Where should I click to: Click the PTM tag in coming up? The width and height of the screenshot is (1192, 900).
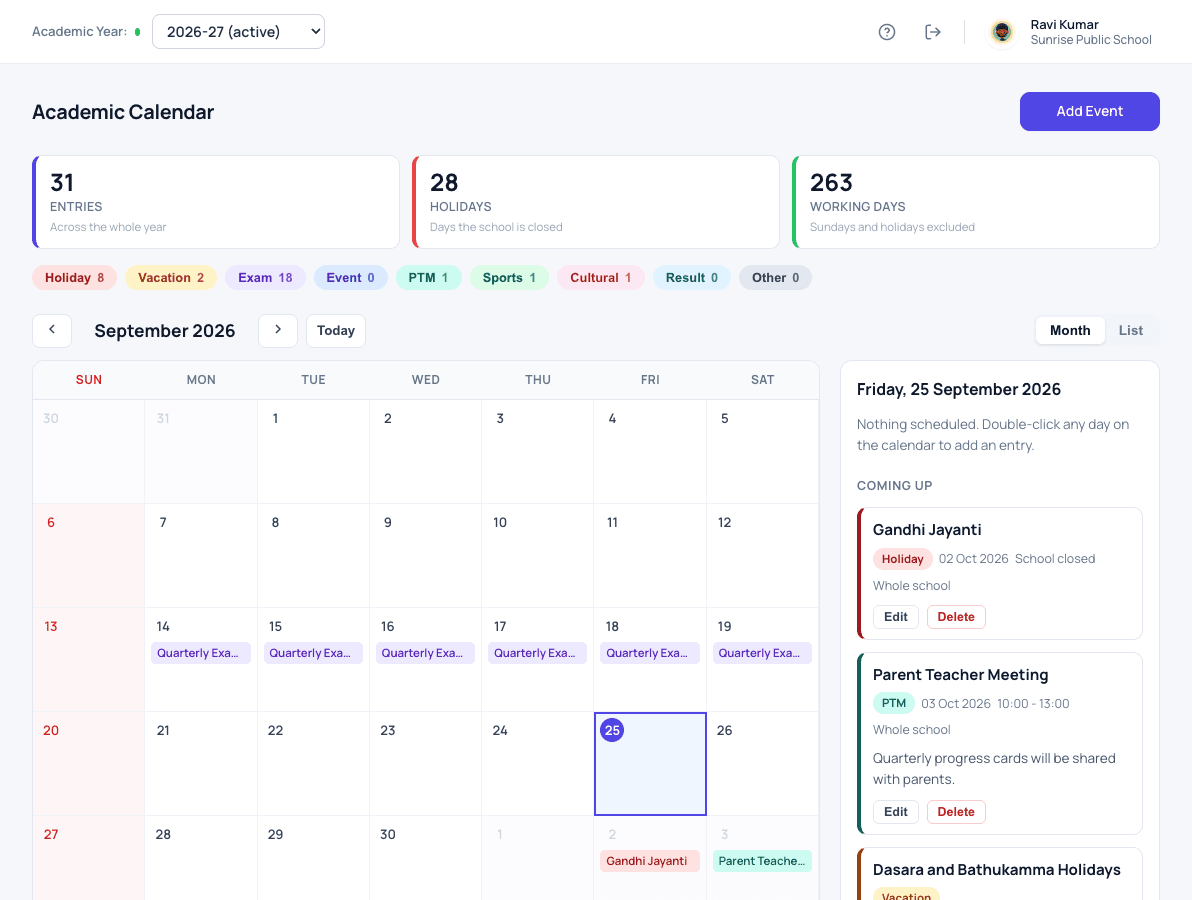tap(893, 703)
